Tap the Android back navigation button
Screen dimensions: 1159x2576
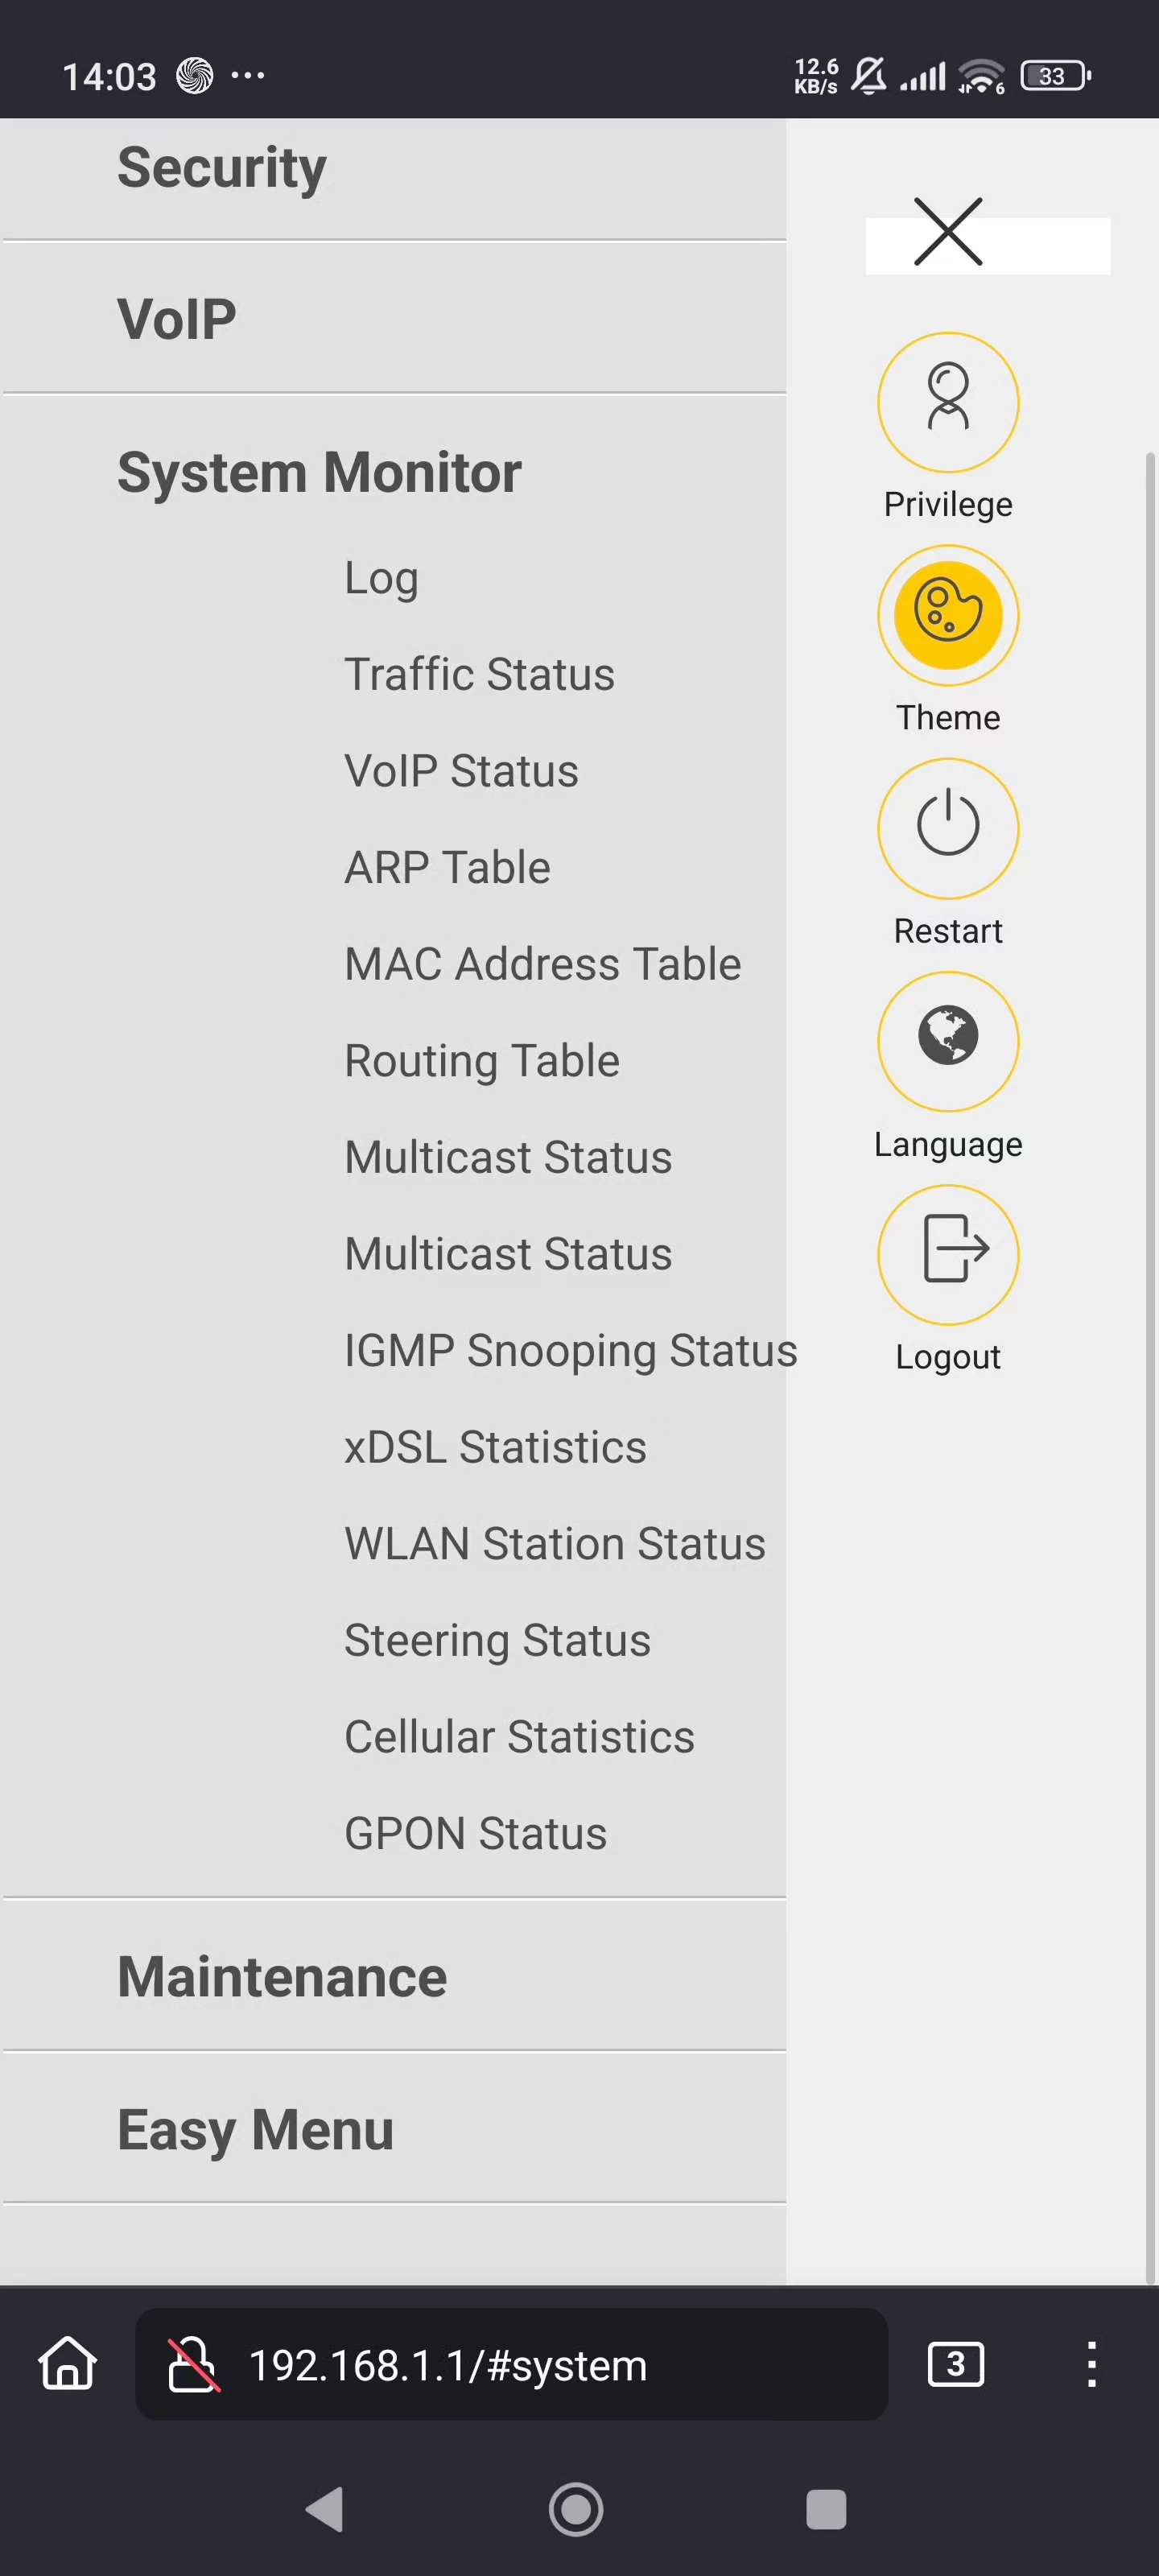(324, 2509)
